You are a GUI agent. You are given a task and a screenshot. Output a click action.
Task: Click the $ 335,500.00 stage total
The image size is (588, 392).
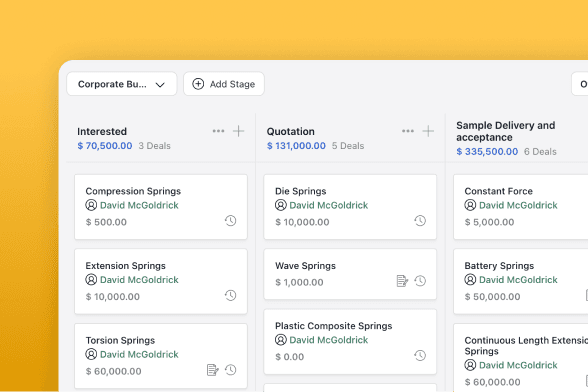[x=487, y=152]
